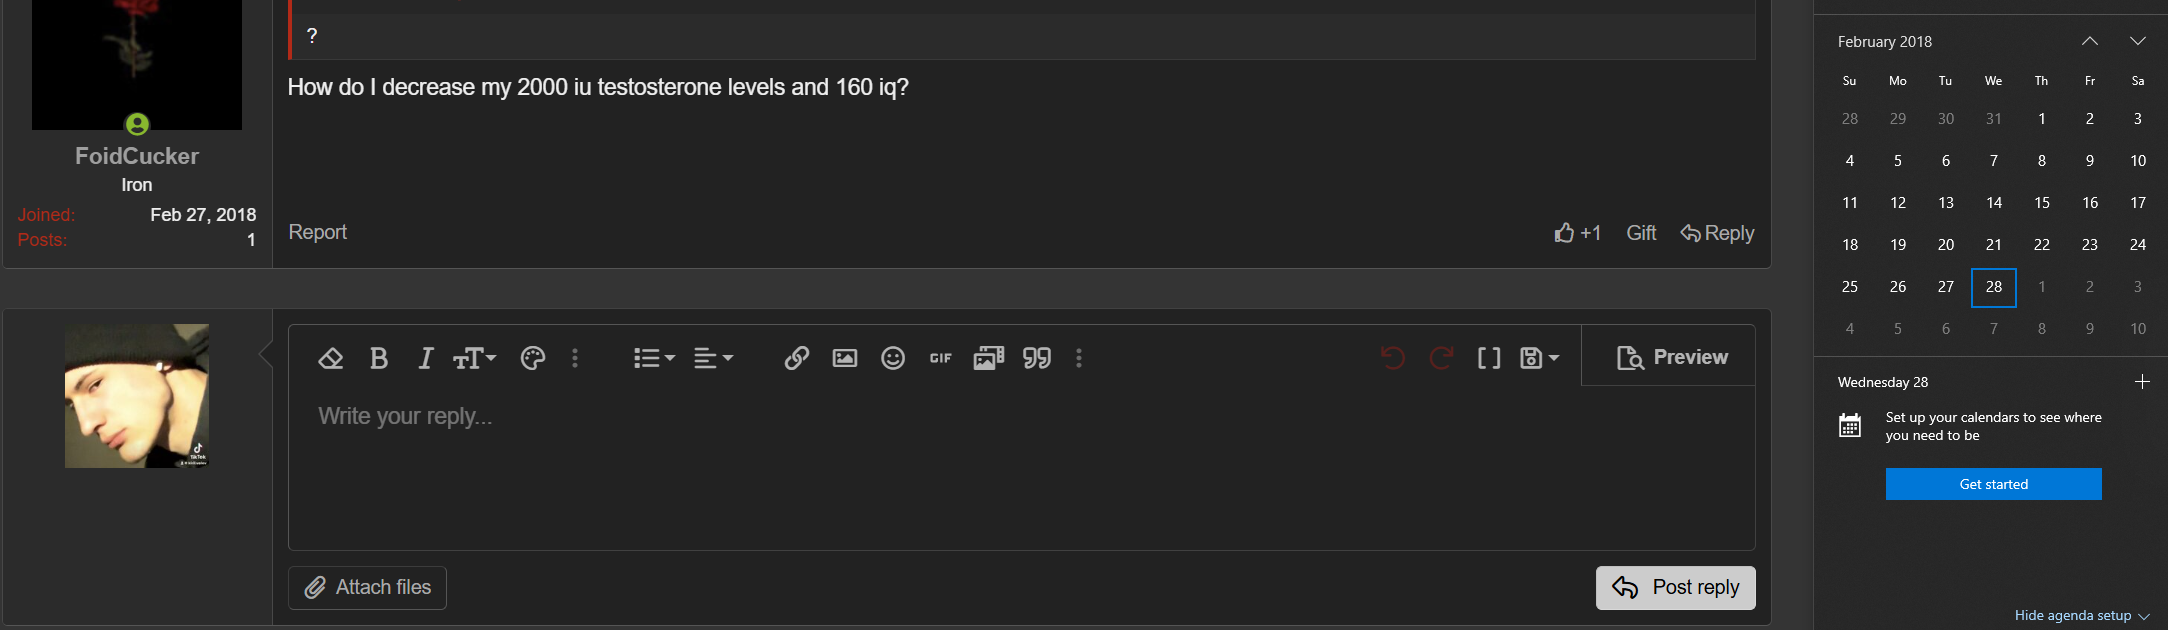Toggle BB code mode brackets
The width and height of the screenshot is (2168, 630).
[1489, 358]
